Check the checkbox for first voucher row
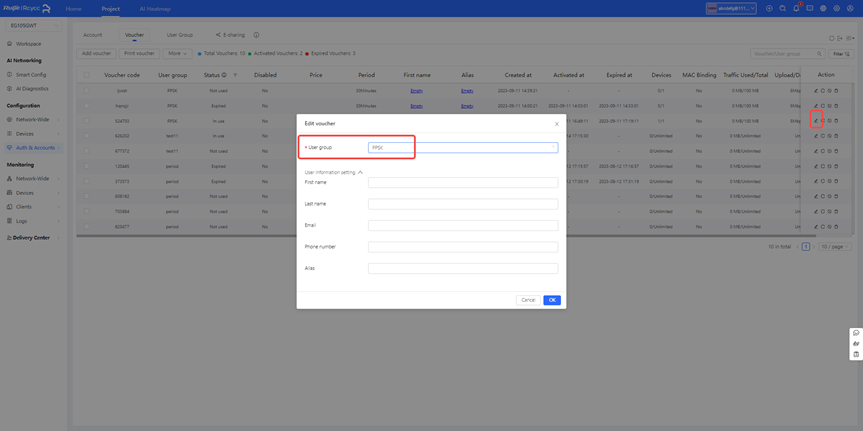This screenshot has height=431, width=863. pos(87,91)
